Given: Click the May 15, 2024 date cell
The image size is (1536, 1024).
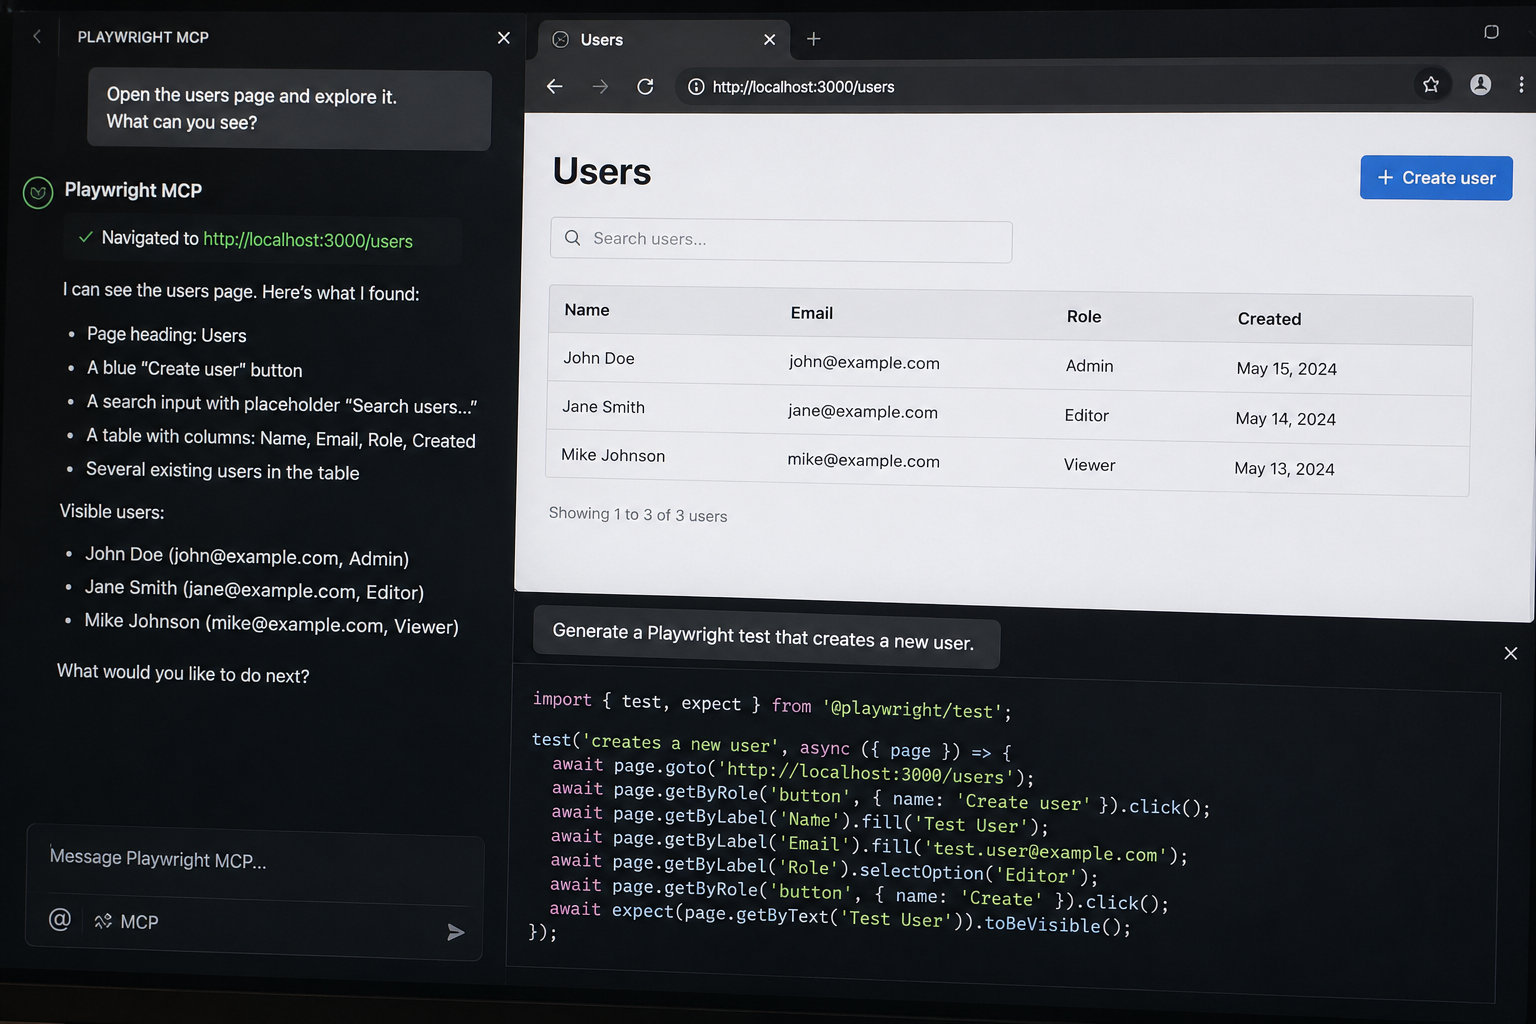Looking at the screenshot, I should 1287,369.
